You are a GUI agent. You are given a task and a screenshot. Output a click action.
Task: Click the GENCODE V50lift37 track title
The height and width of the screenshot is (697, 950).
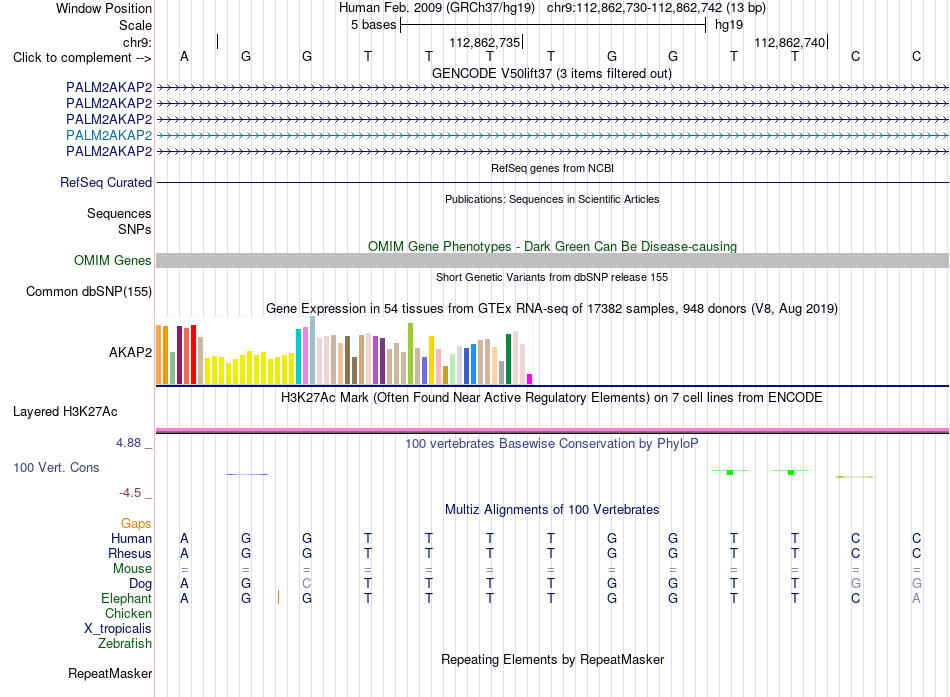tap(551, 73)
